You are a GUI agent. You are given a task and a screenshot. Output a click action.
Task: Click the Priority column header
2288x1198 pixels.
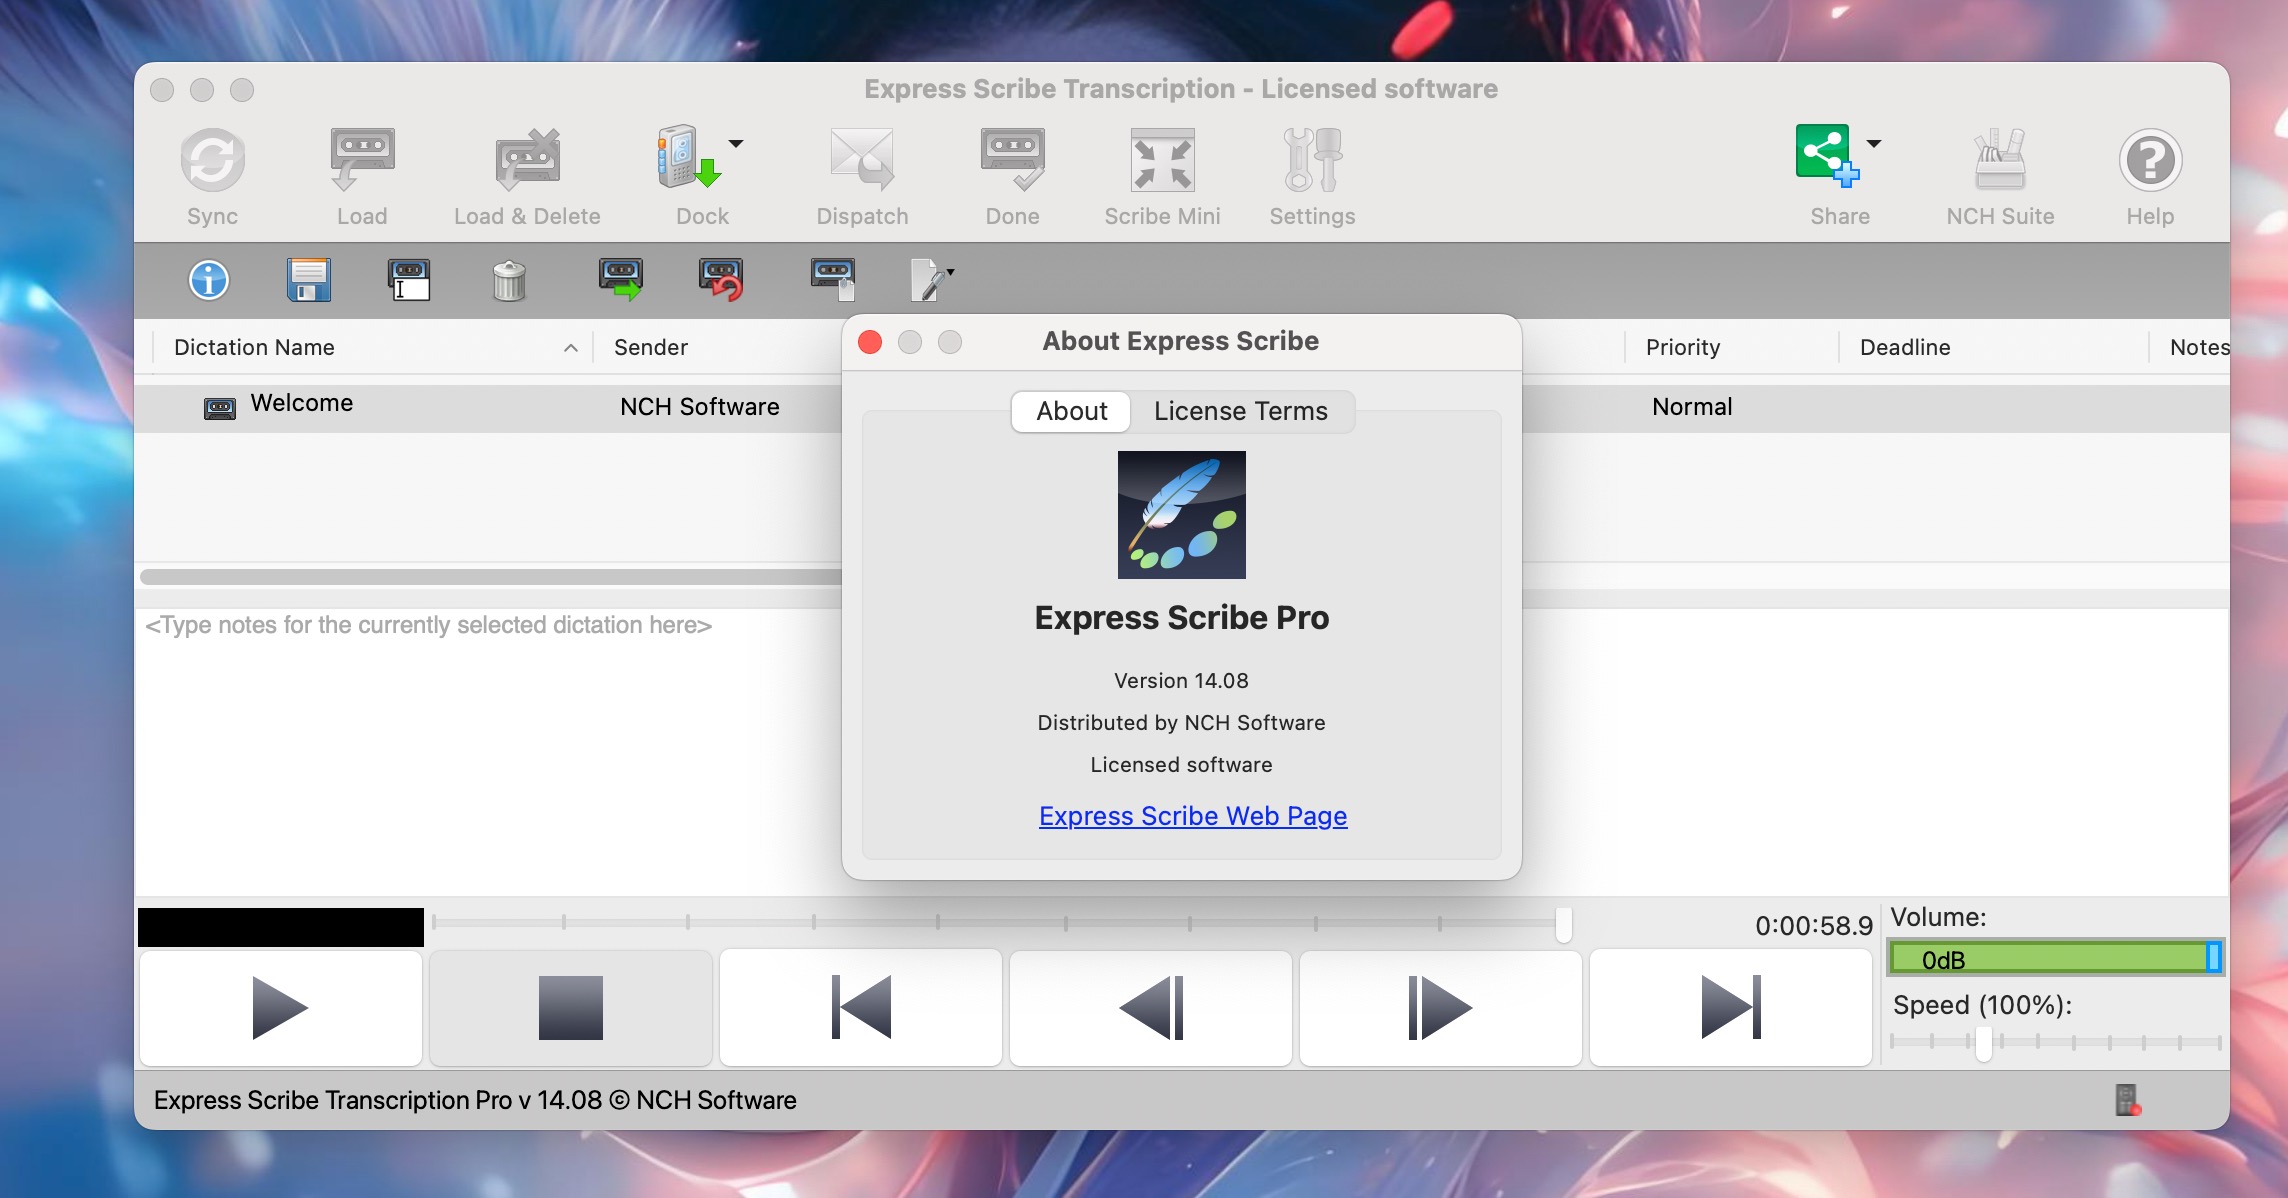(x=1683, y=347)
